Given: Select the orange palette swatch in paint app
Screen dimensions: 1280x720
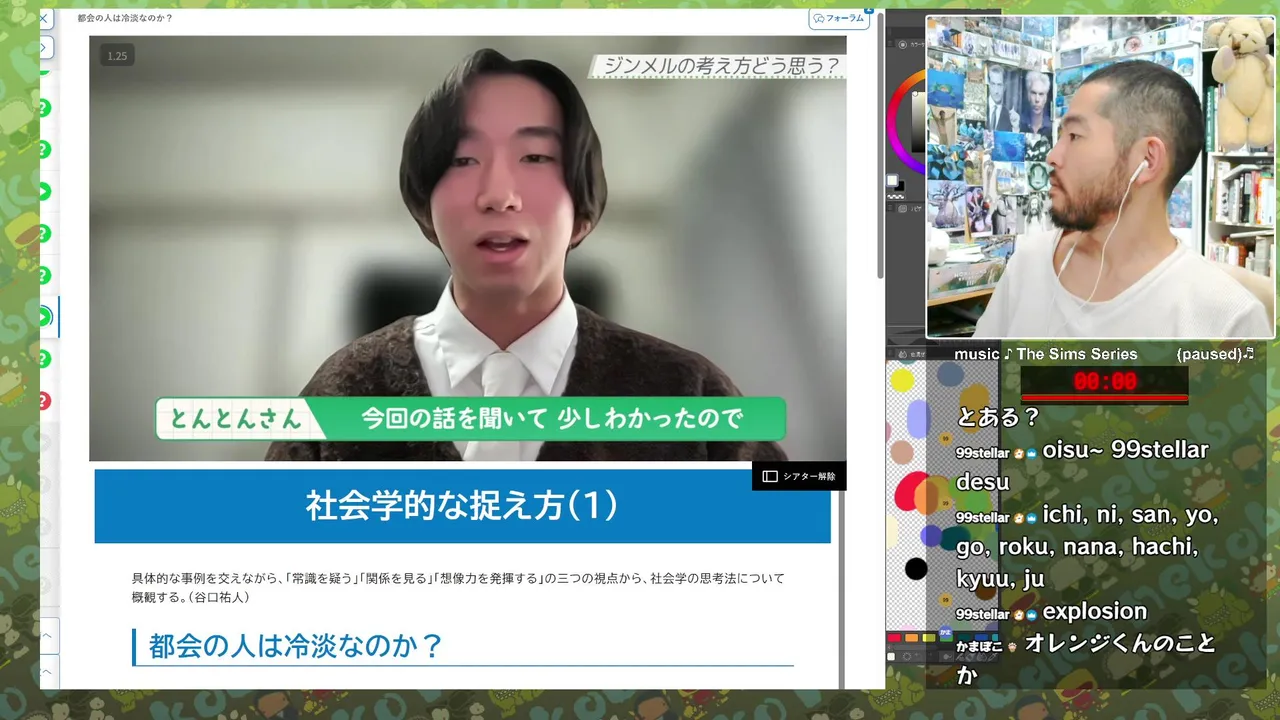Looking at the screenshot, I should coord(911,637).
